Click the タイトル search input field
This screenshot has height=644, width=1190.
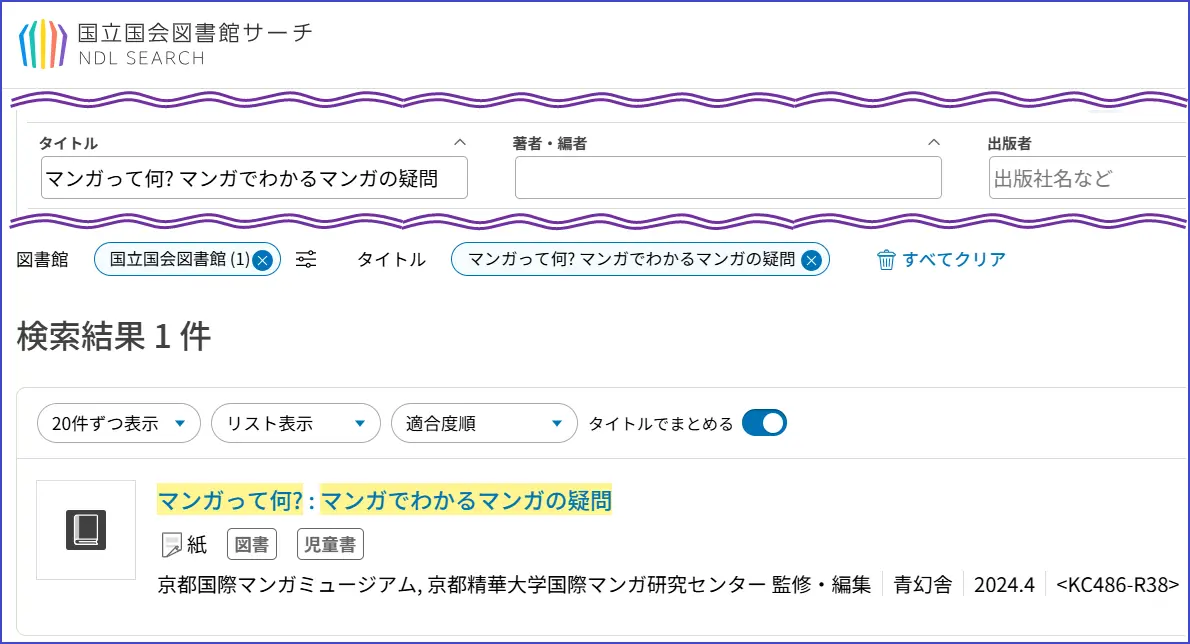254,178
